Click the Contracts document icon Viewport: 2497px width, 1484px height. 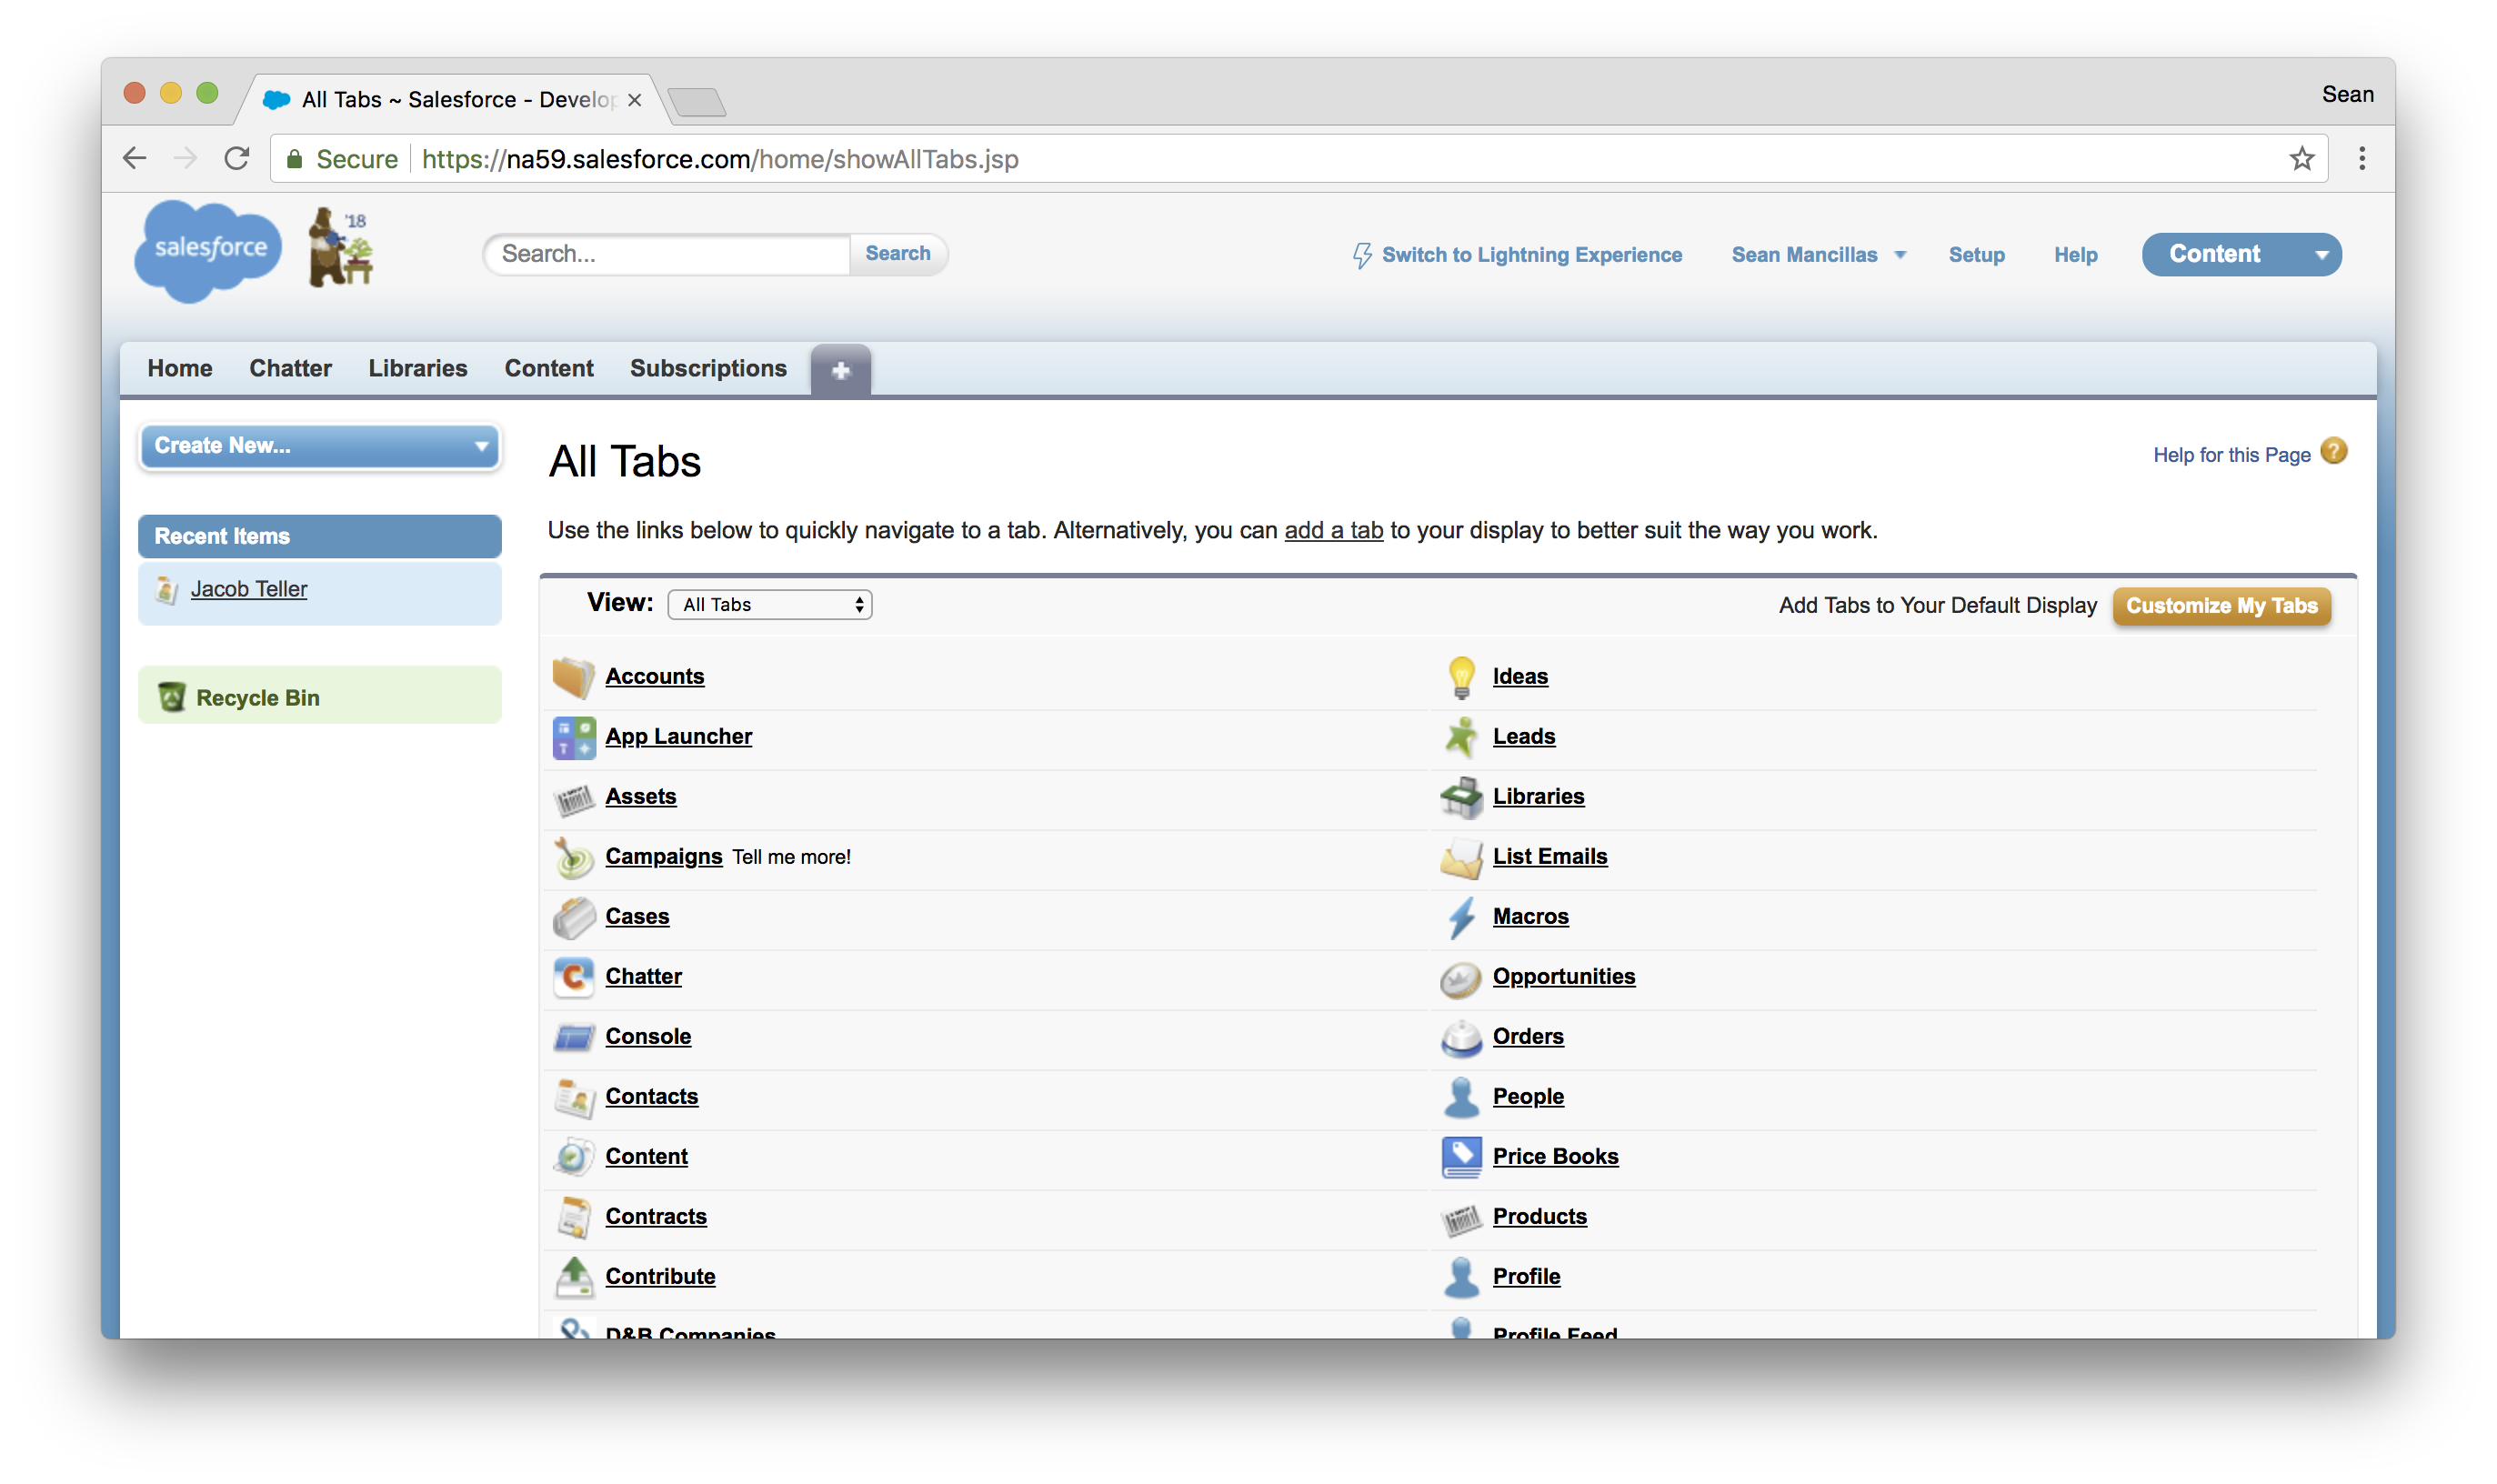574,1217
